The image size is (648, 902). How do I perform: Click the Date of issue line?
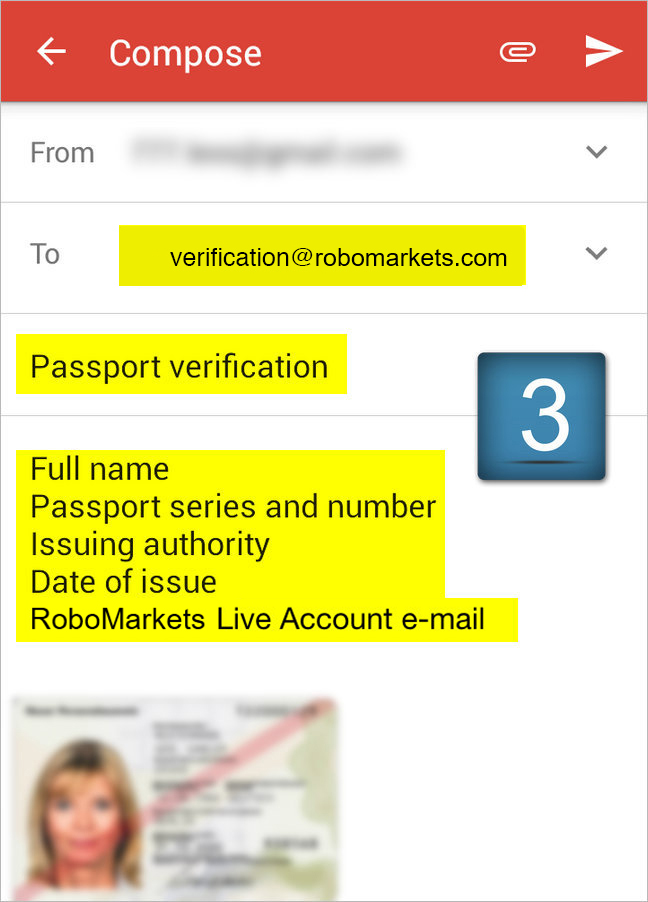click(124, 582)
